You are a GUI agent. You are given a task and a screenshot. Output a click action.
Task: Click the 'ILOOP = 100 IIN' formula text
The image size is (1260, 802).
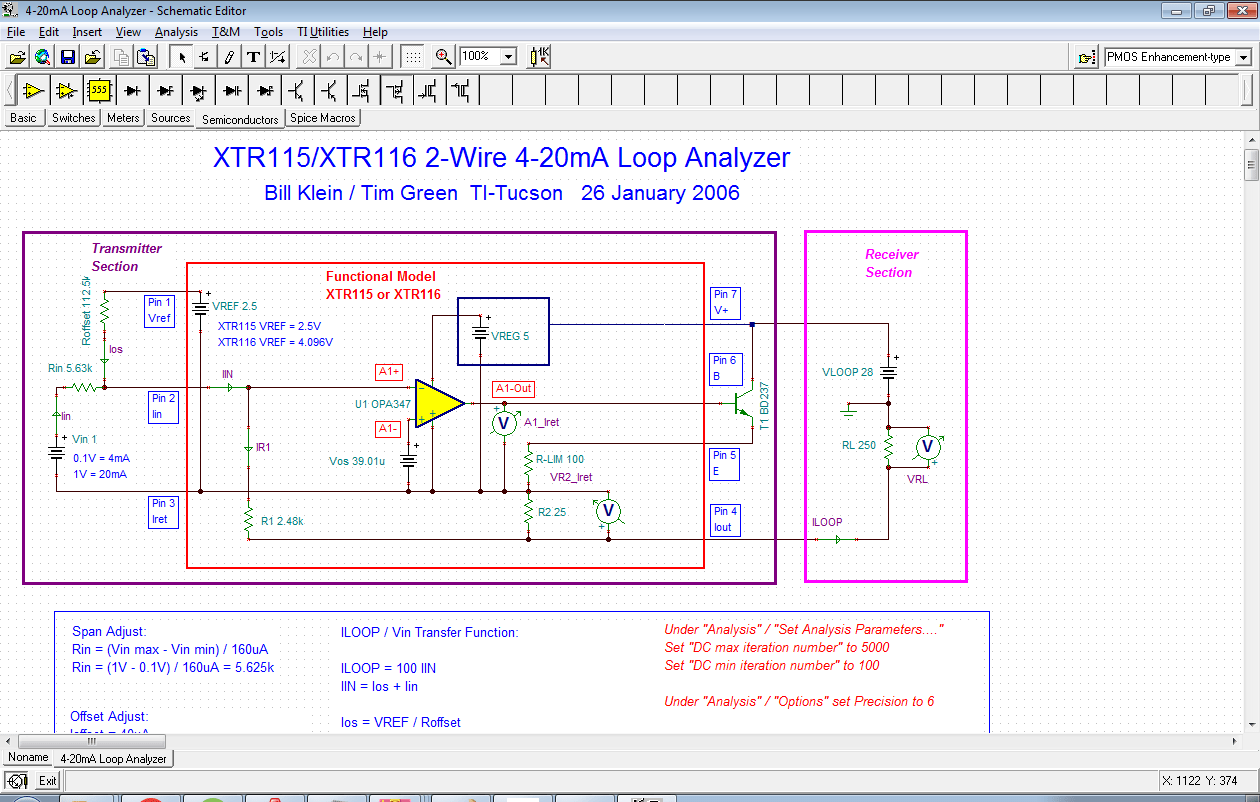388,668
